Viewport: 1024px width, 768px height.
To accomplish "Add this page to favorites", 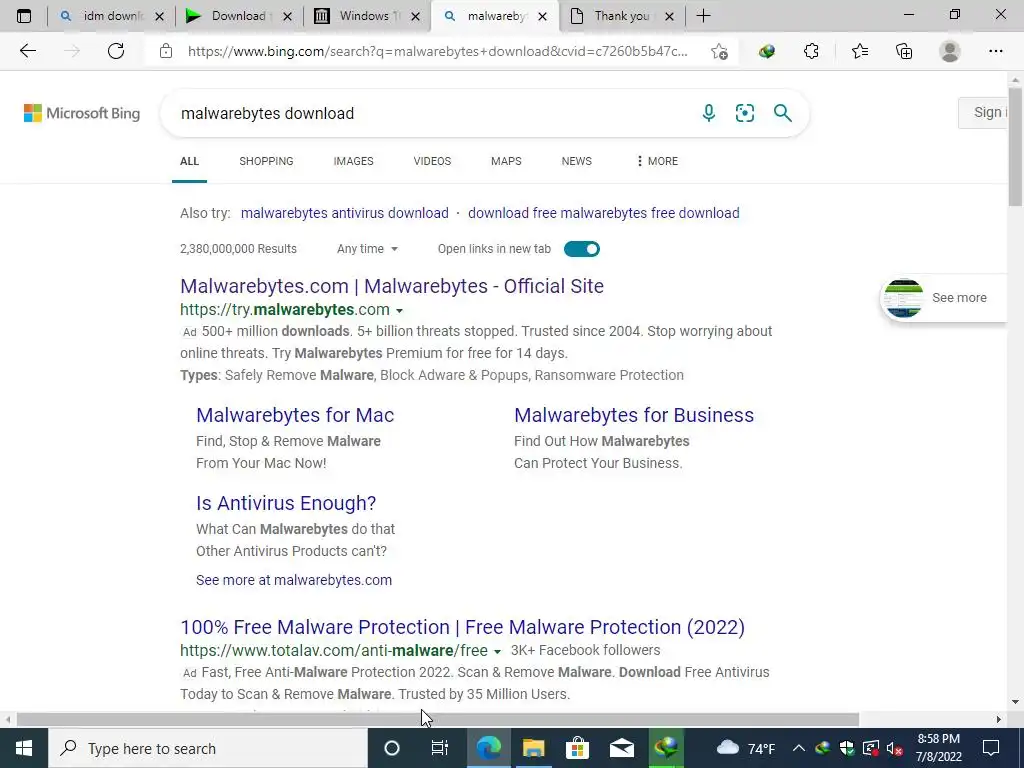I will coord(719,52).
